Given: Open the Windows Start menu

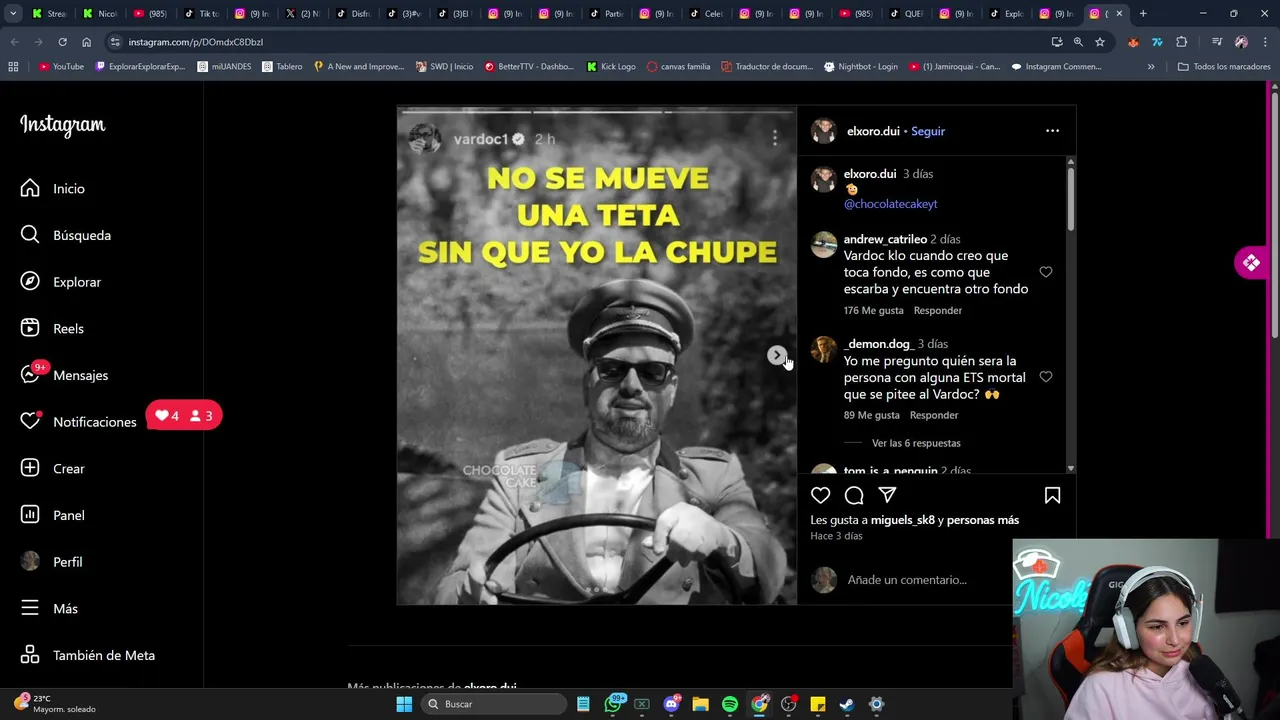Looking at the screenshot, I should click(404, 704).
